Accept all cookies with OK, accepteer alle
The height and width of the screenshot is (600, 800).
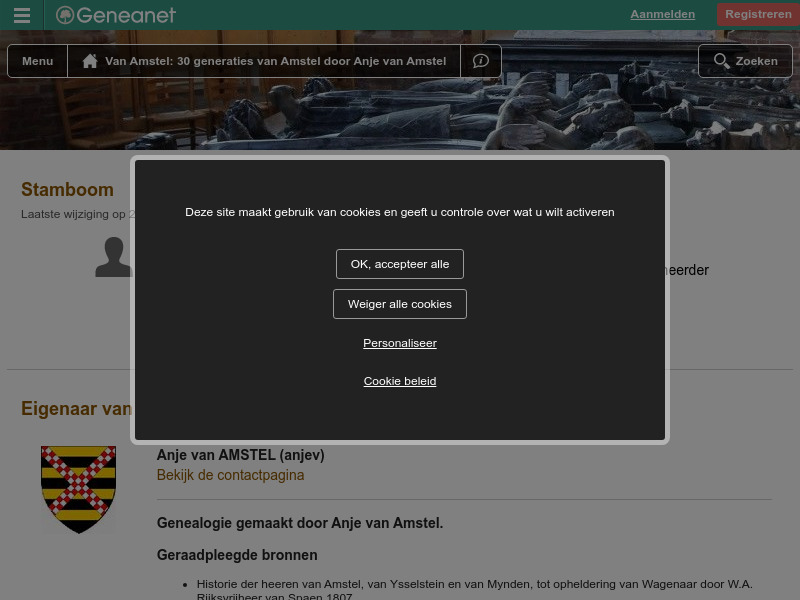click(x=400, y=263)
